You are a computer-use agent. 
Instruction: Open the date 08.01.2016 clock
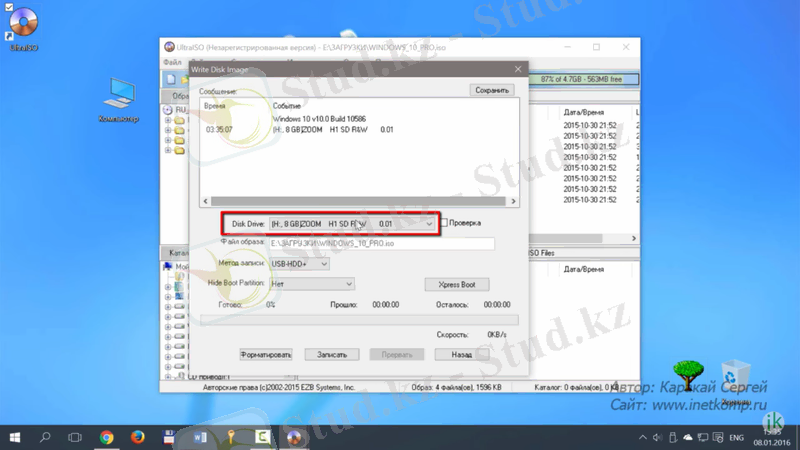click(771, 442)
